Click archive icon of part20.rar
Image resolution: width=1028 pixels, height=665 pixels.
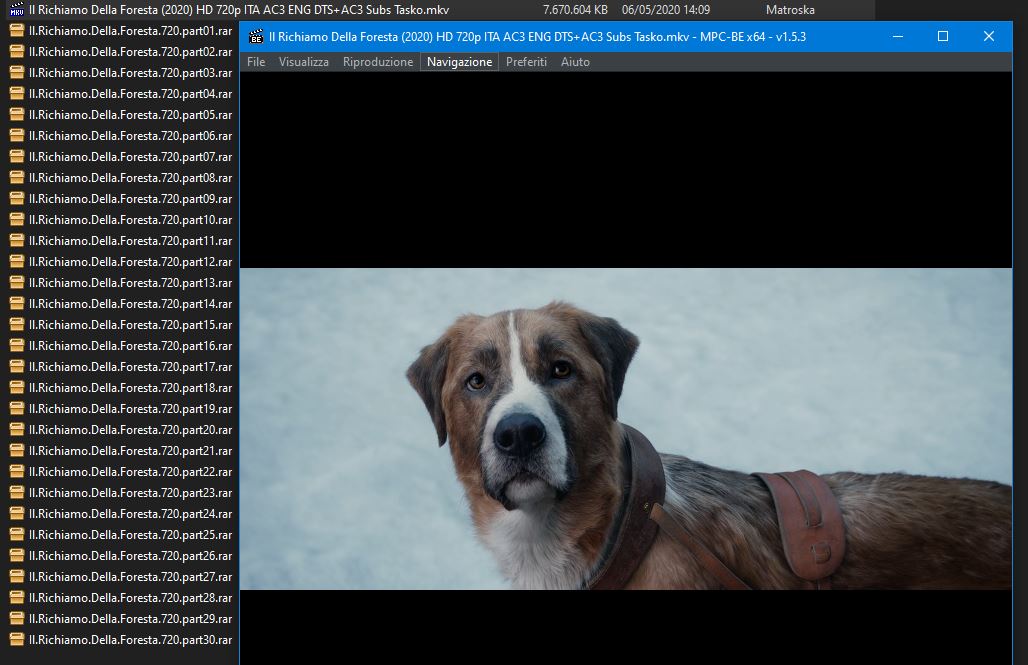[17, 430]
